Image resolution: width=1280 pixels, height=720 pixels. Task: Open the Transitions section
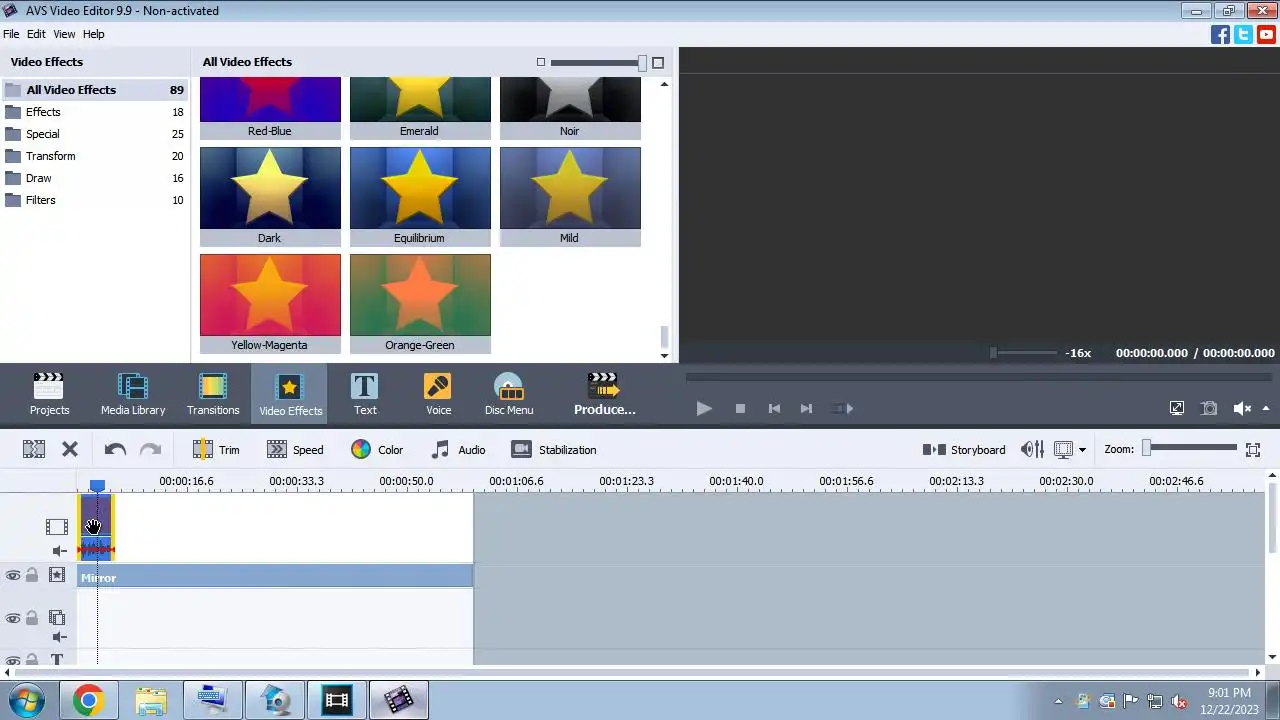click(213, 394)
